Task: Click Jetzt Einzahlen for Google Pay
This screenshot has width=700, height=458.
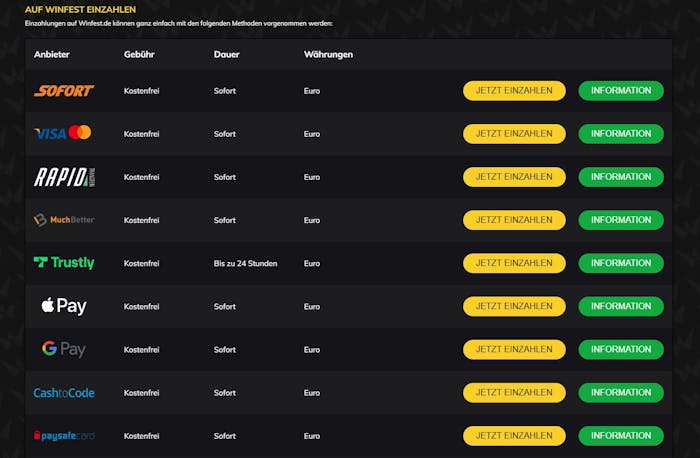Action: pyautogui.click(x=514, y=350)
